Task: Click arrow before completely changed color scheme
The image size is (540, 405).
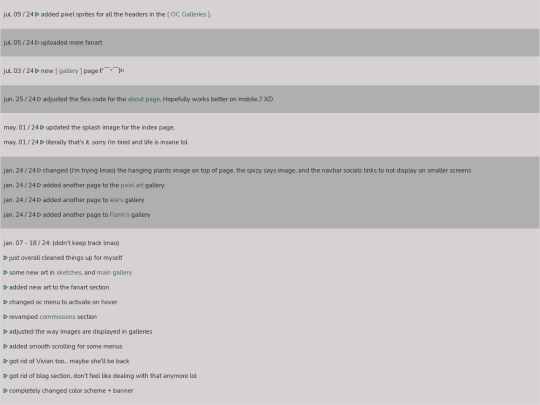Action: coord(6,391)
